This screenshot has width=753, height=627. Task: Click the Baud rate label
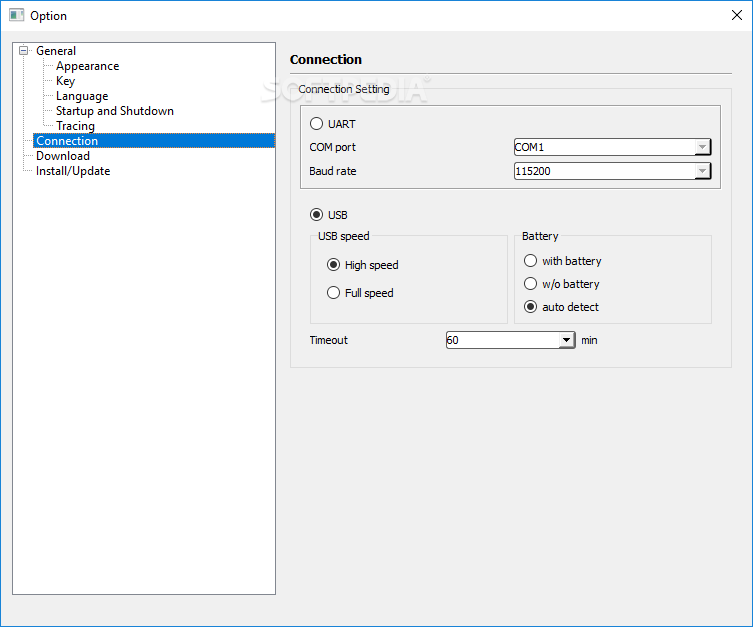[x=333, y=171]
